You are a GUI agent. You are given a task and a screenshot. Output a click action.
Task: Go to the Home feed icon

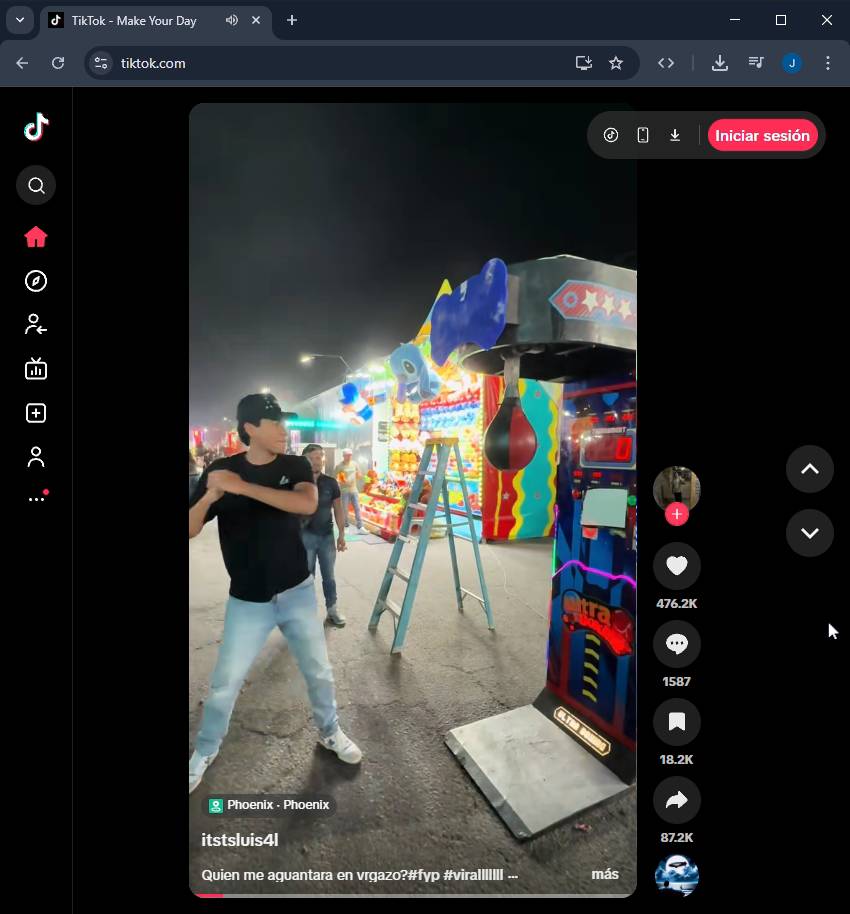tap(36, 237)
